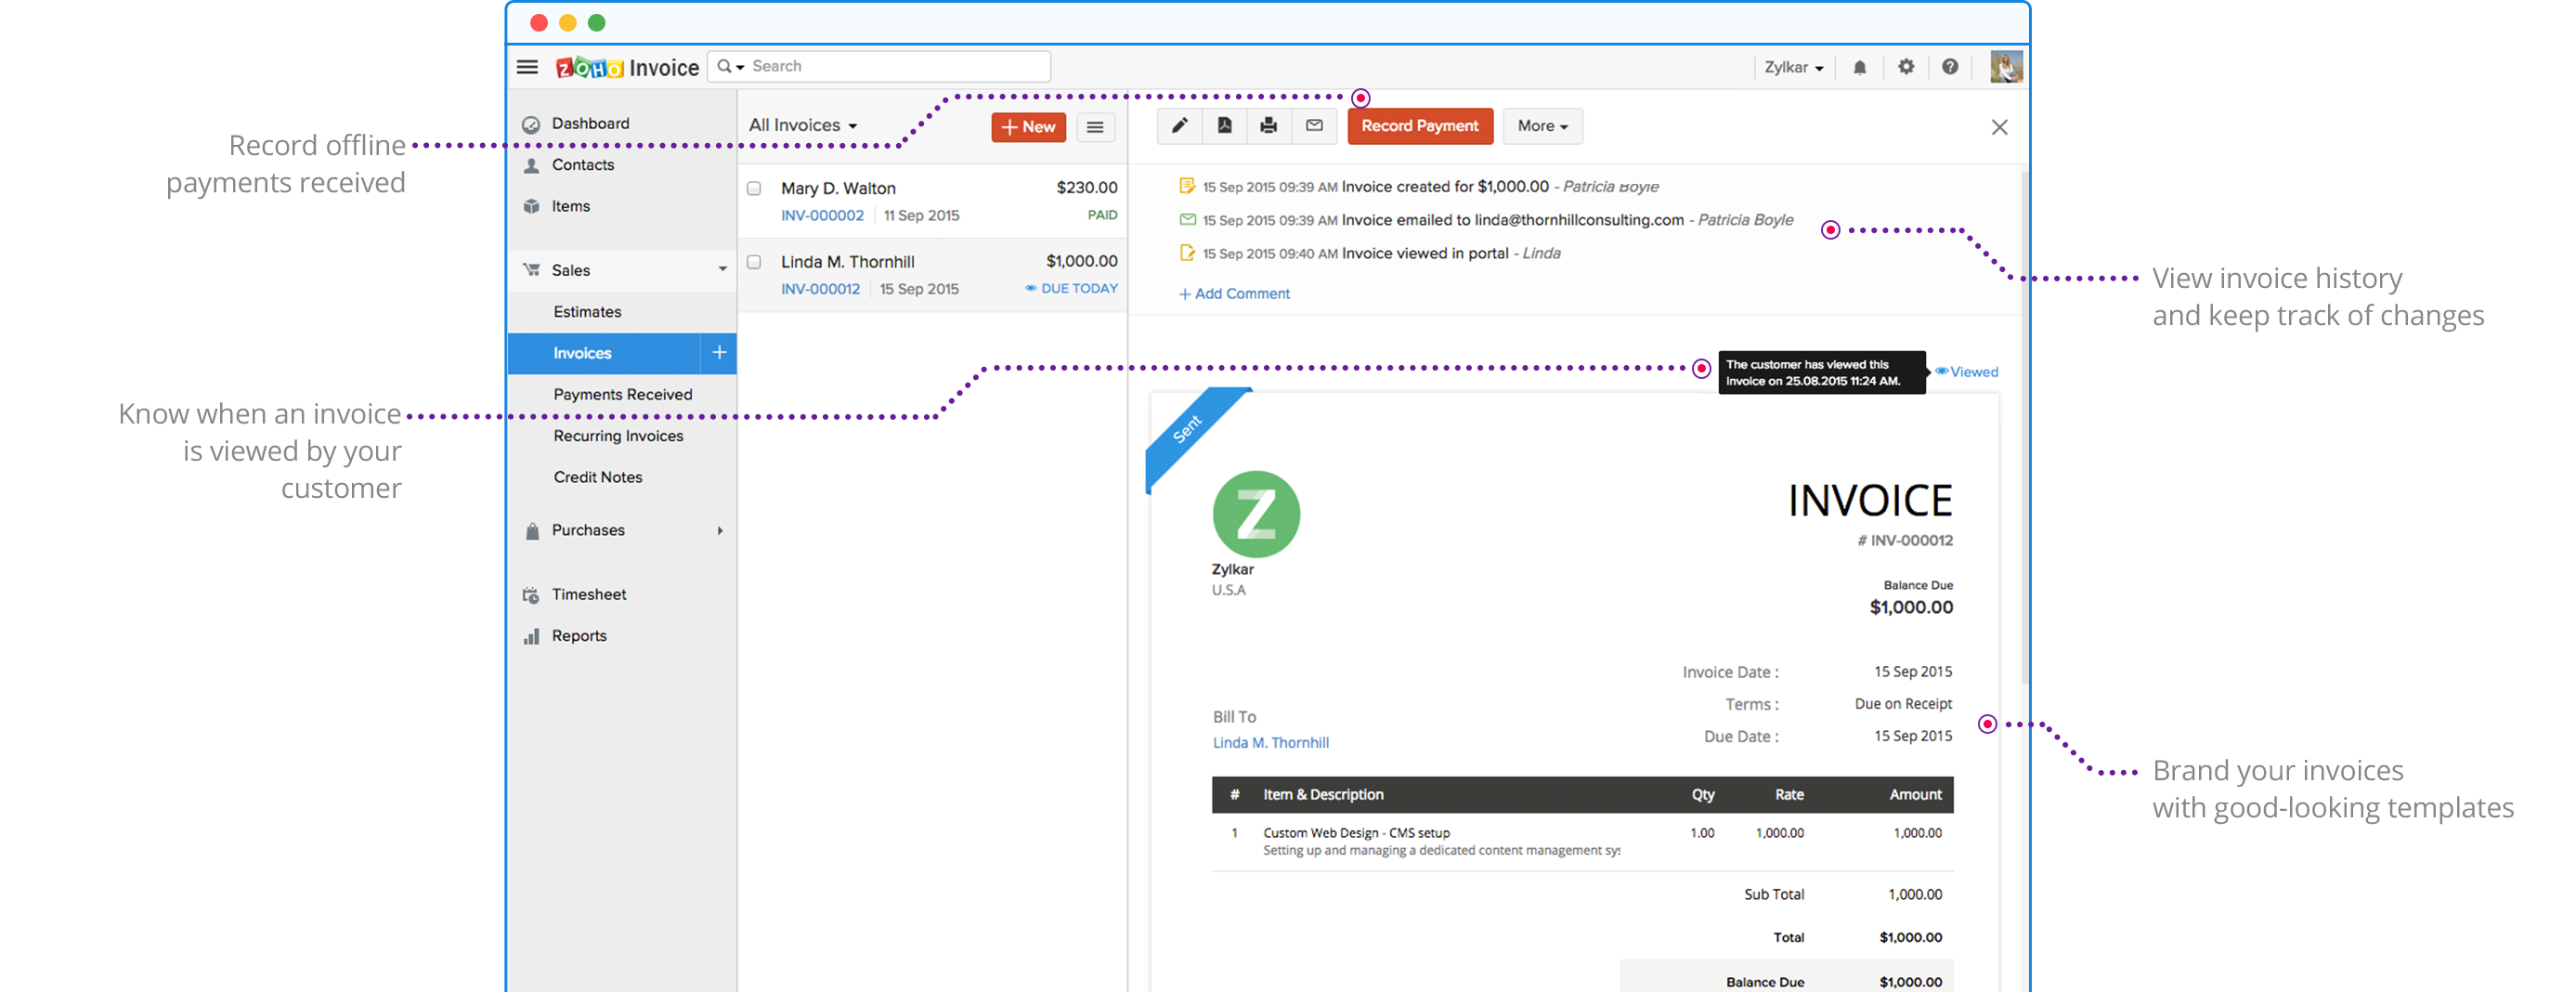Open the hamburger navigation menu

point(527,67)
